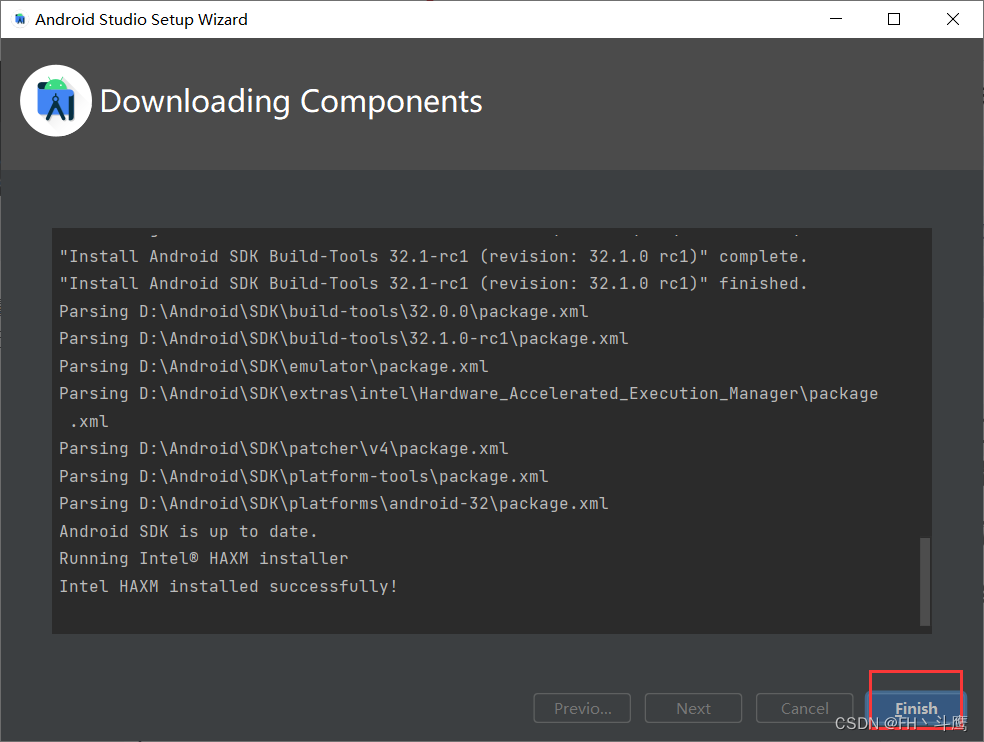Click the patcher\v4 package.xml parsing line
This screenshot has width=984, height=742.
point(284,449)
